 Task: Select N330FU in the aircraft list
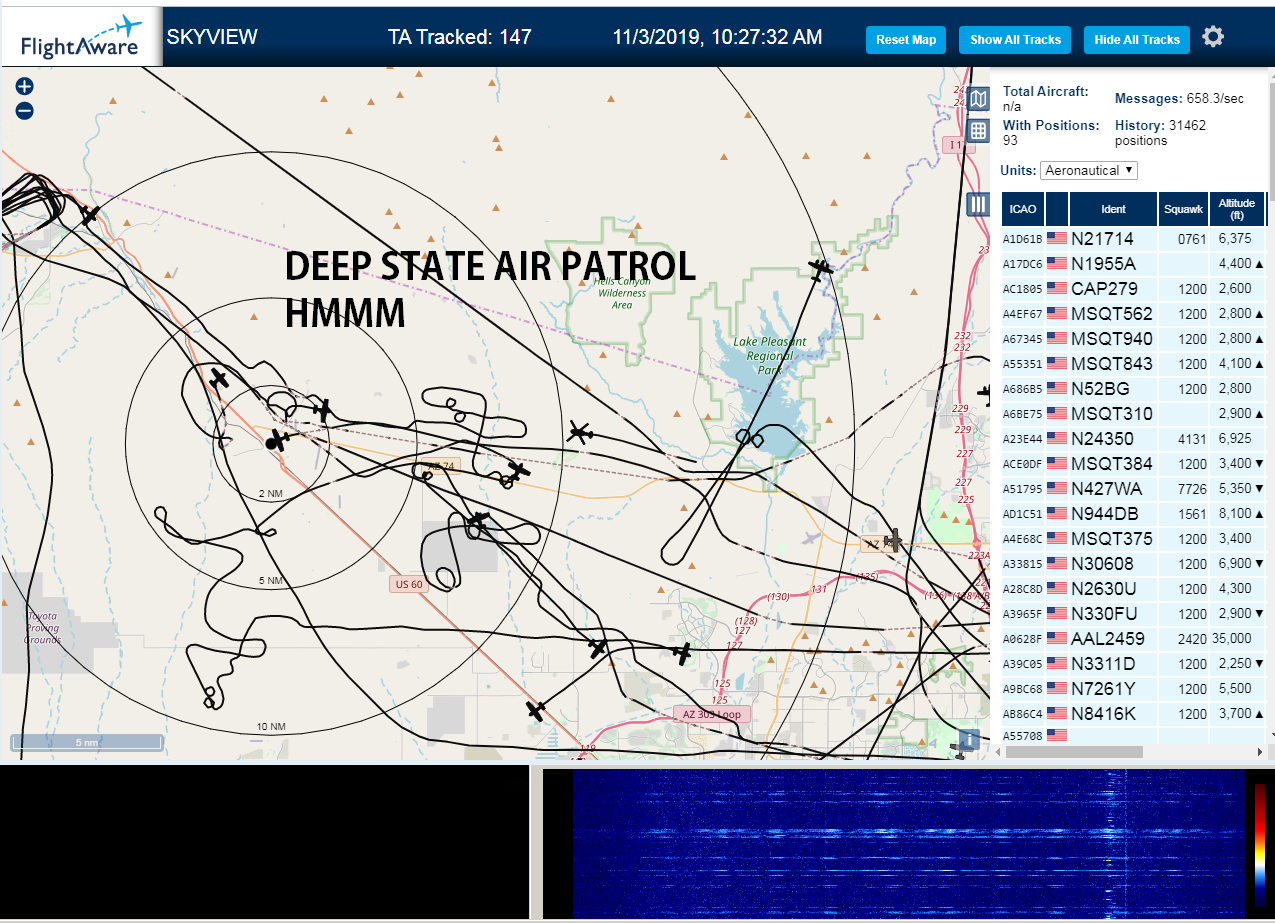coord(1134,614)
